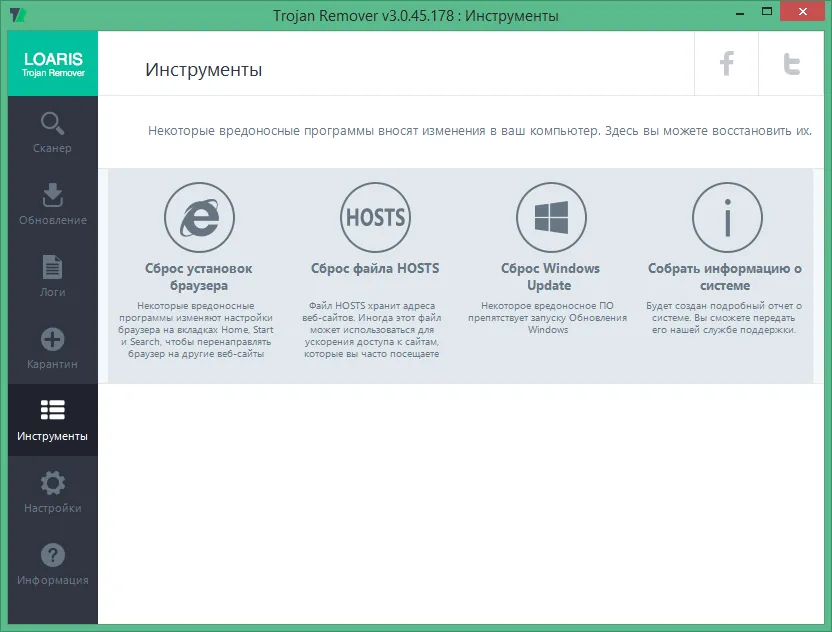
Task: Click the Loaris Trojan Remover logo
Action: point(53,64)
